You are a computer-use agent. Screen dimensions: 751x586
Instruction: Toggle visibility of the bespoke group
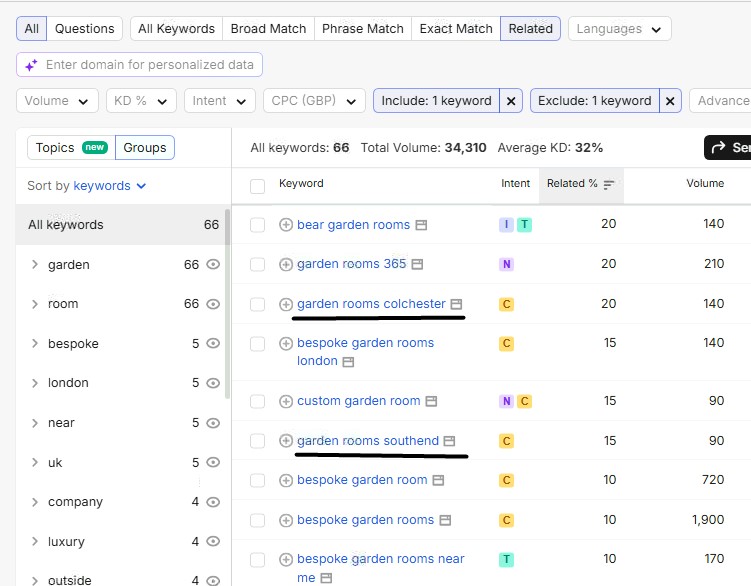click(x=213, y=344)
